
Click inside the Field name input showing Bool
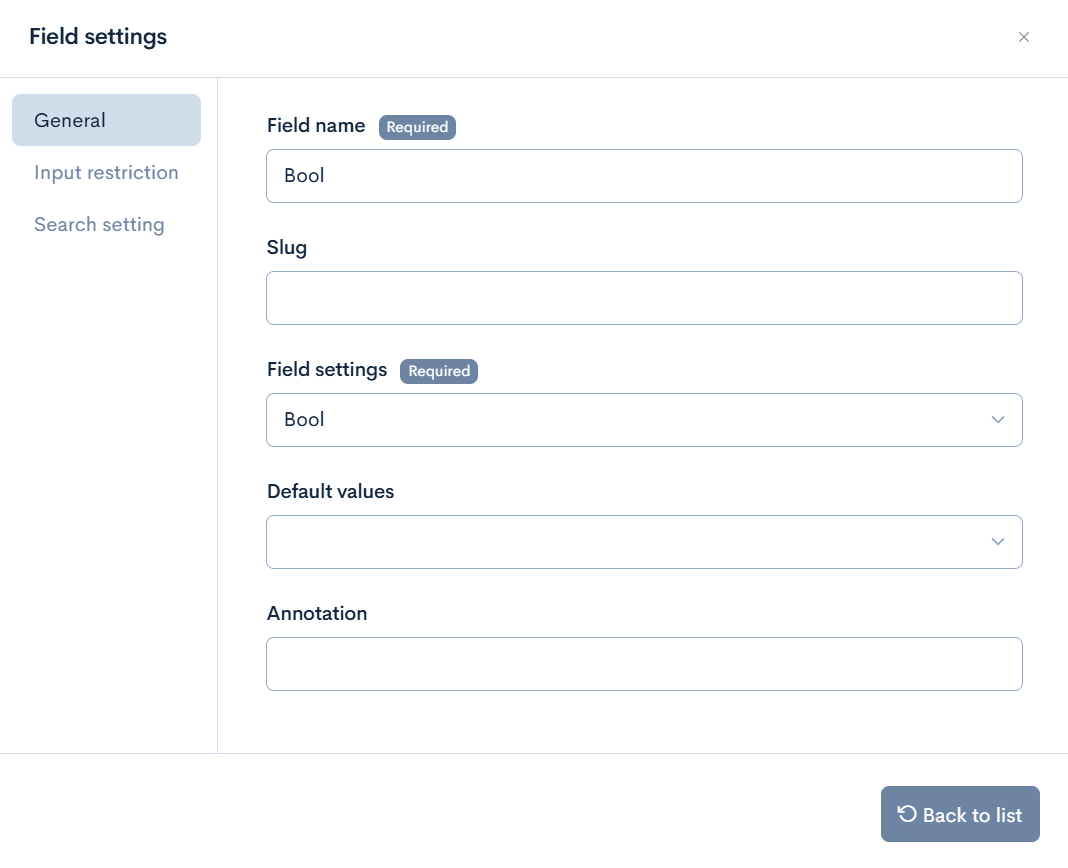[644, 175]
